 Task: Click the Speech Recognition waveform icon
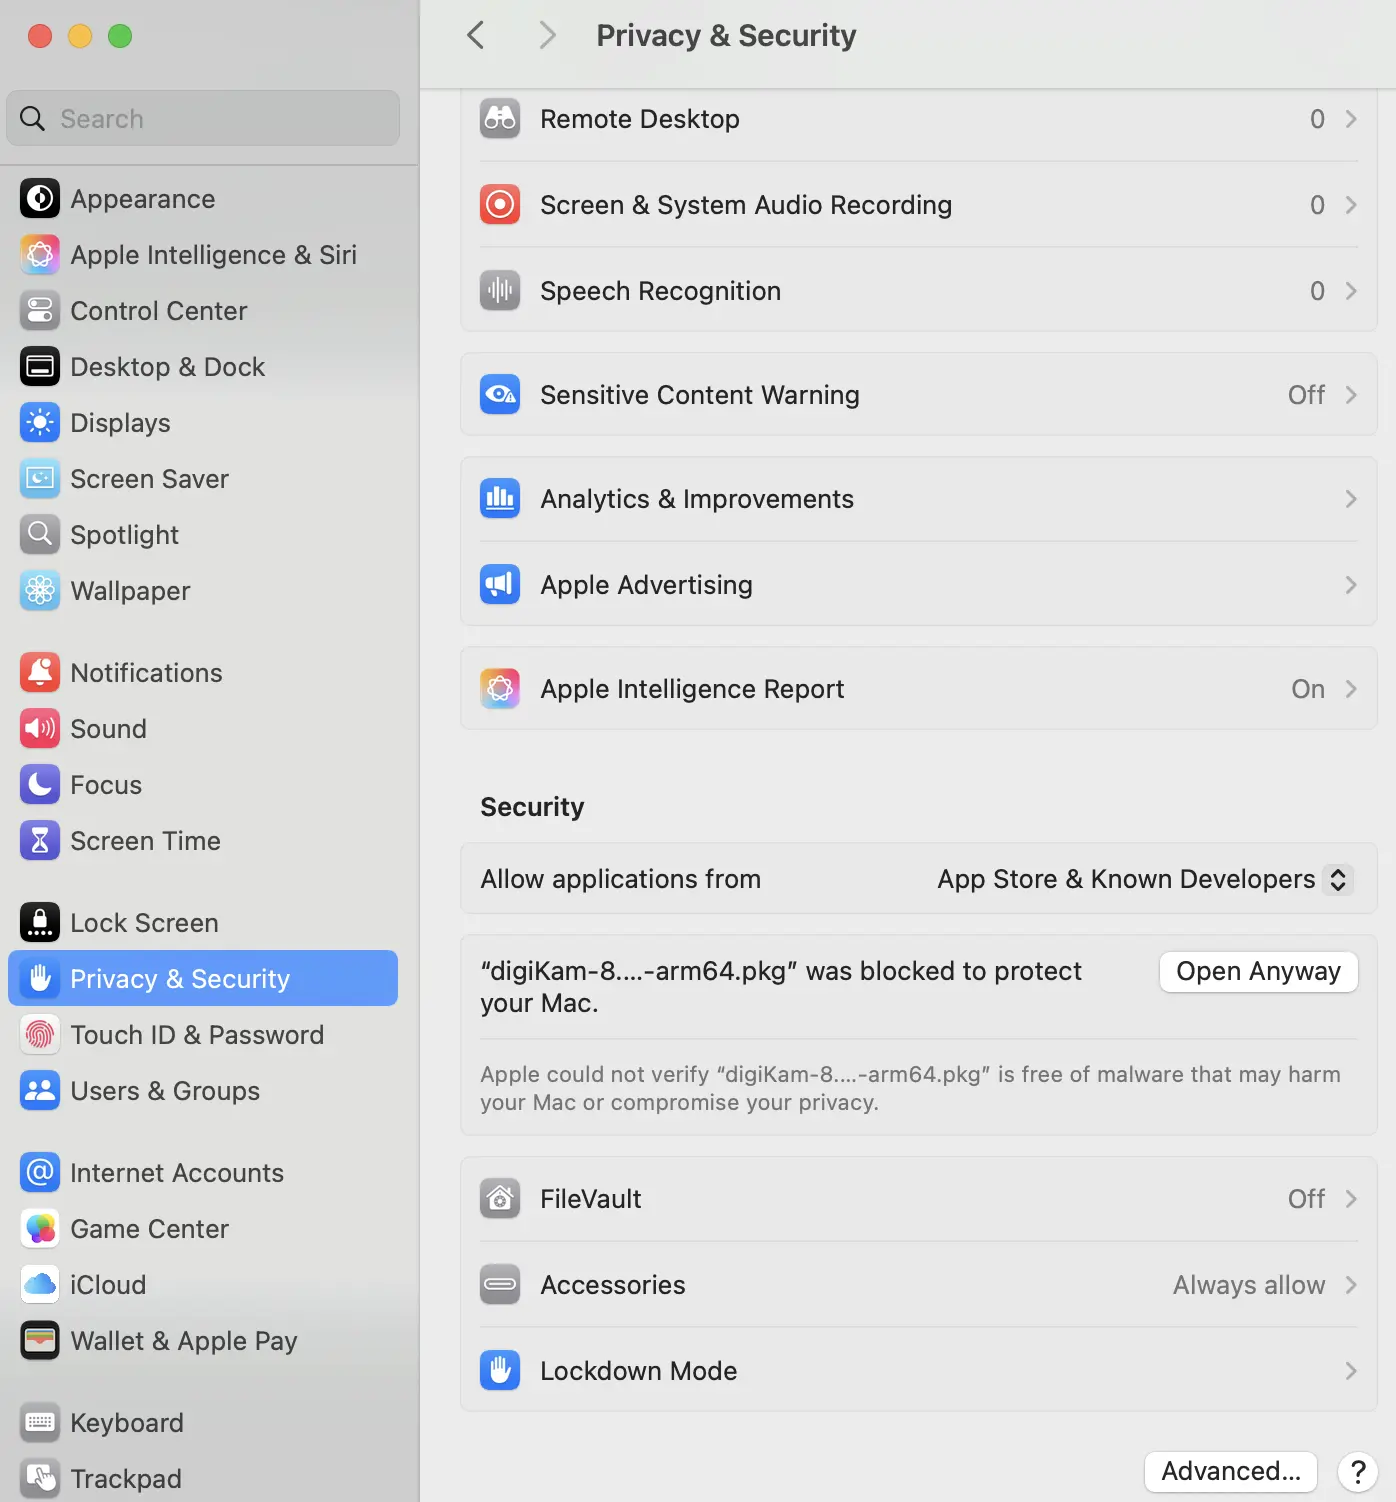pos(500,291)
